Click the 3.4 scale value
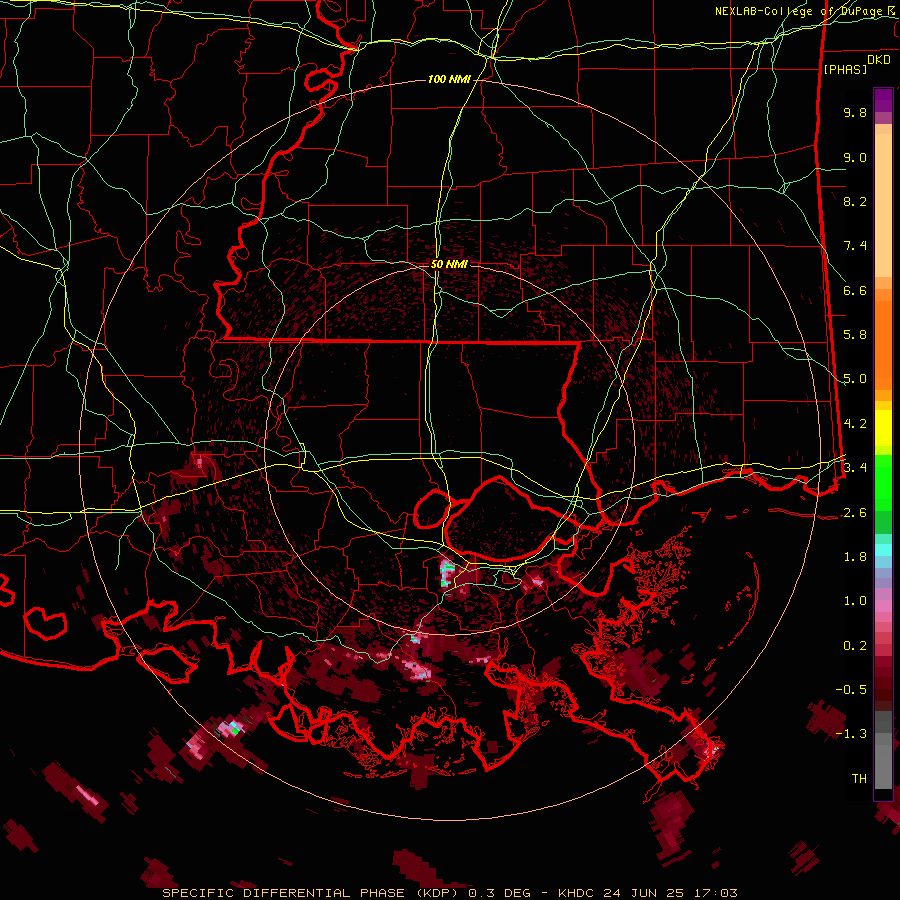 tap(855, 468)
